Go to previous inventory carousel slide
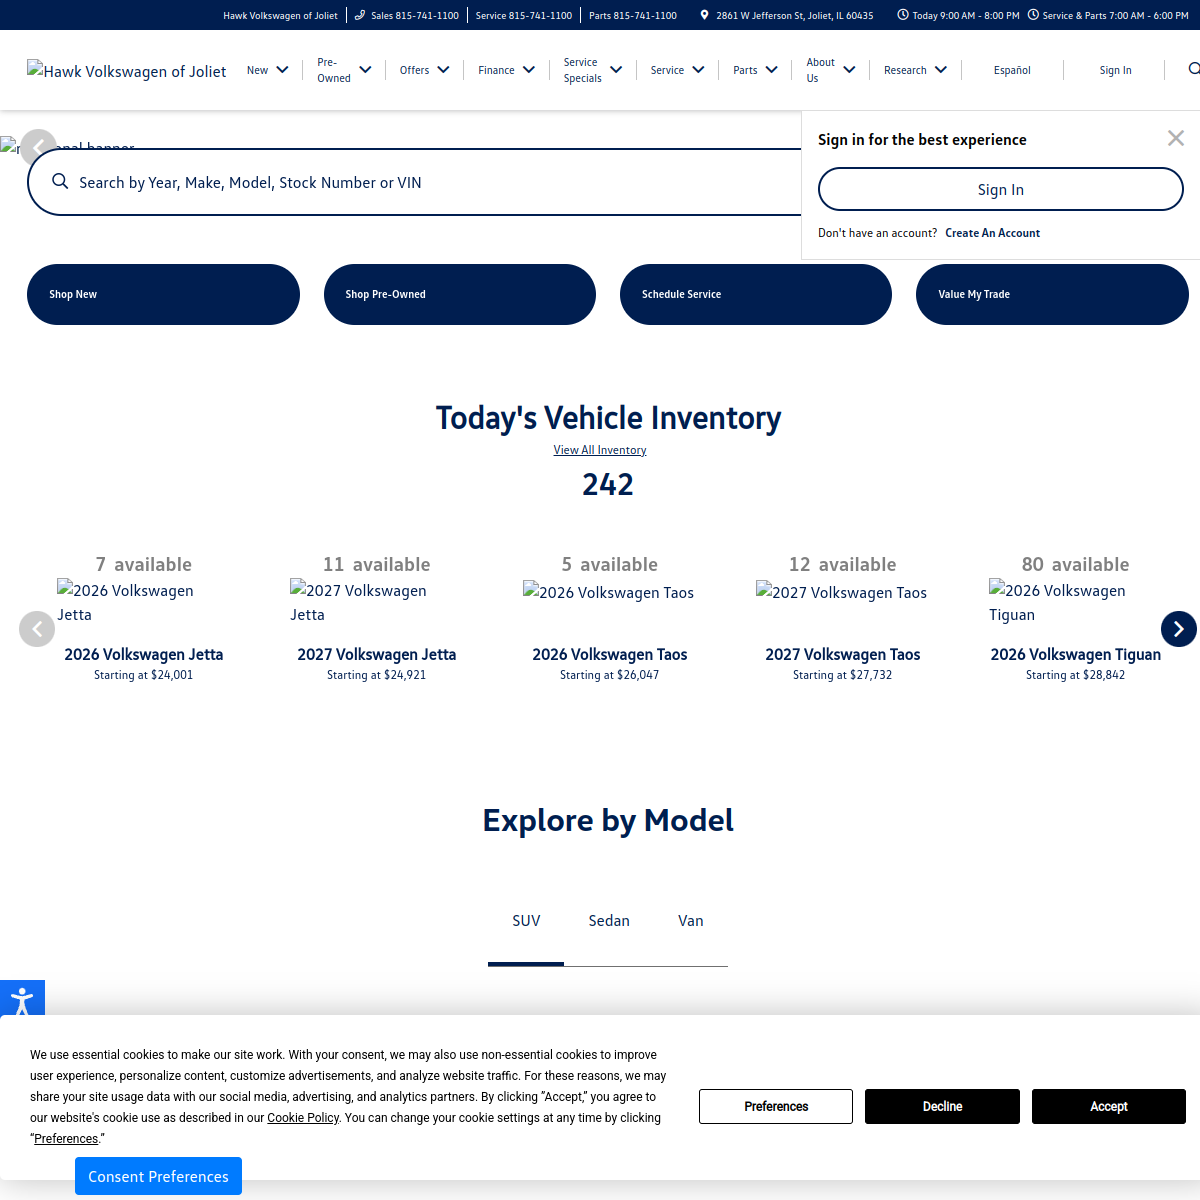 tap(37, 629)
